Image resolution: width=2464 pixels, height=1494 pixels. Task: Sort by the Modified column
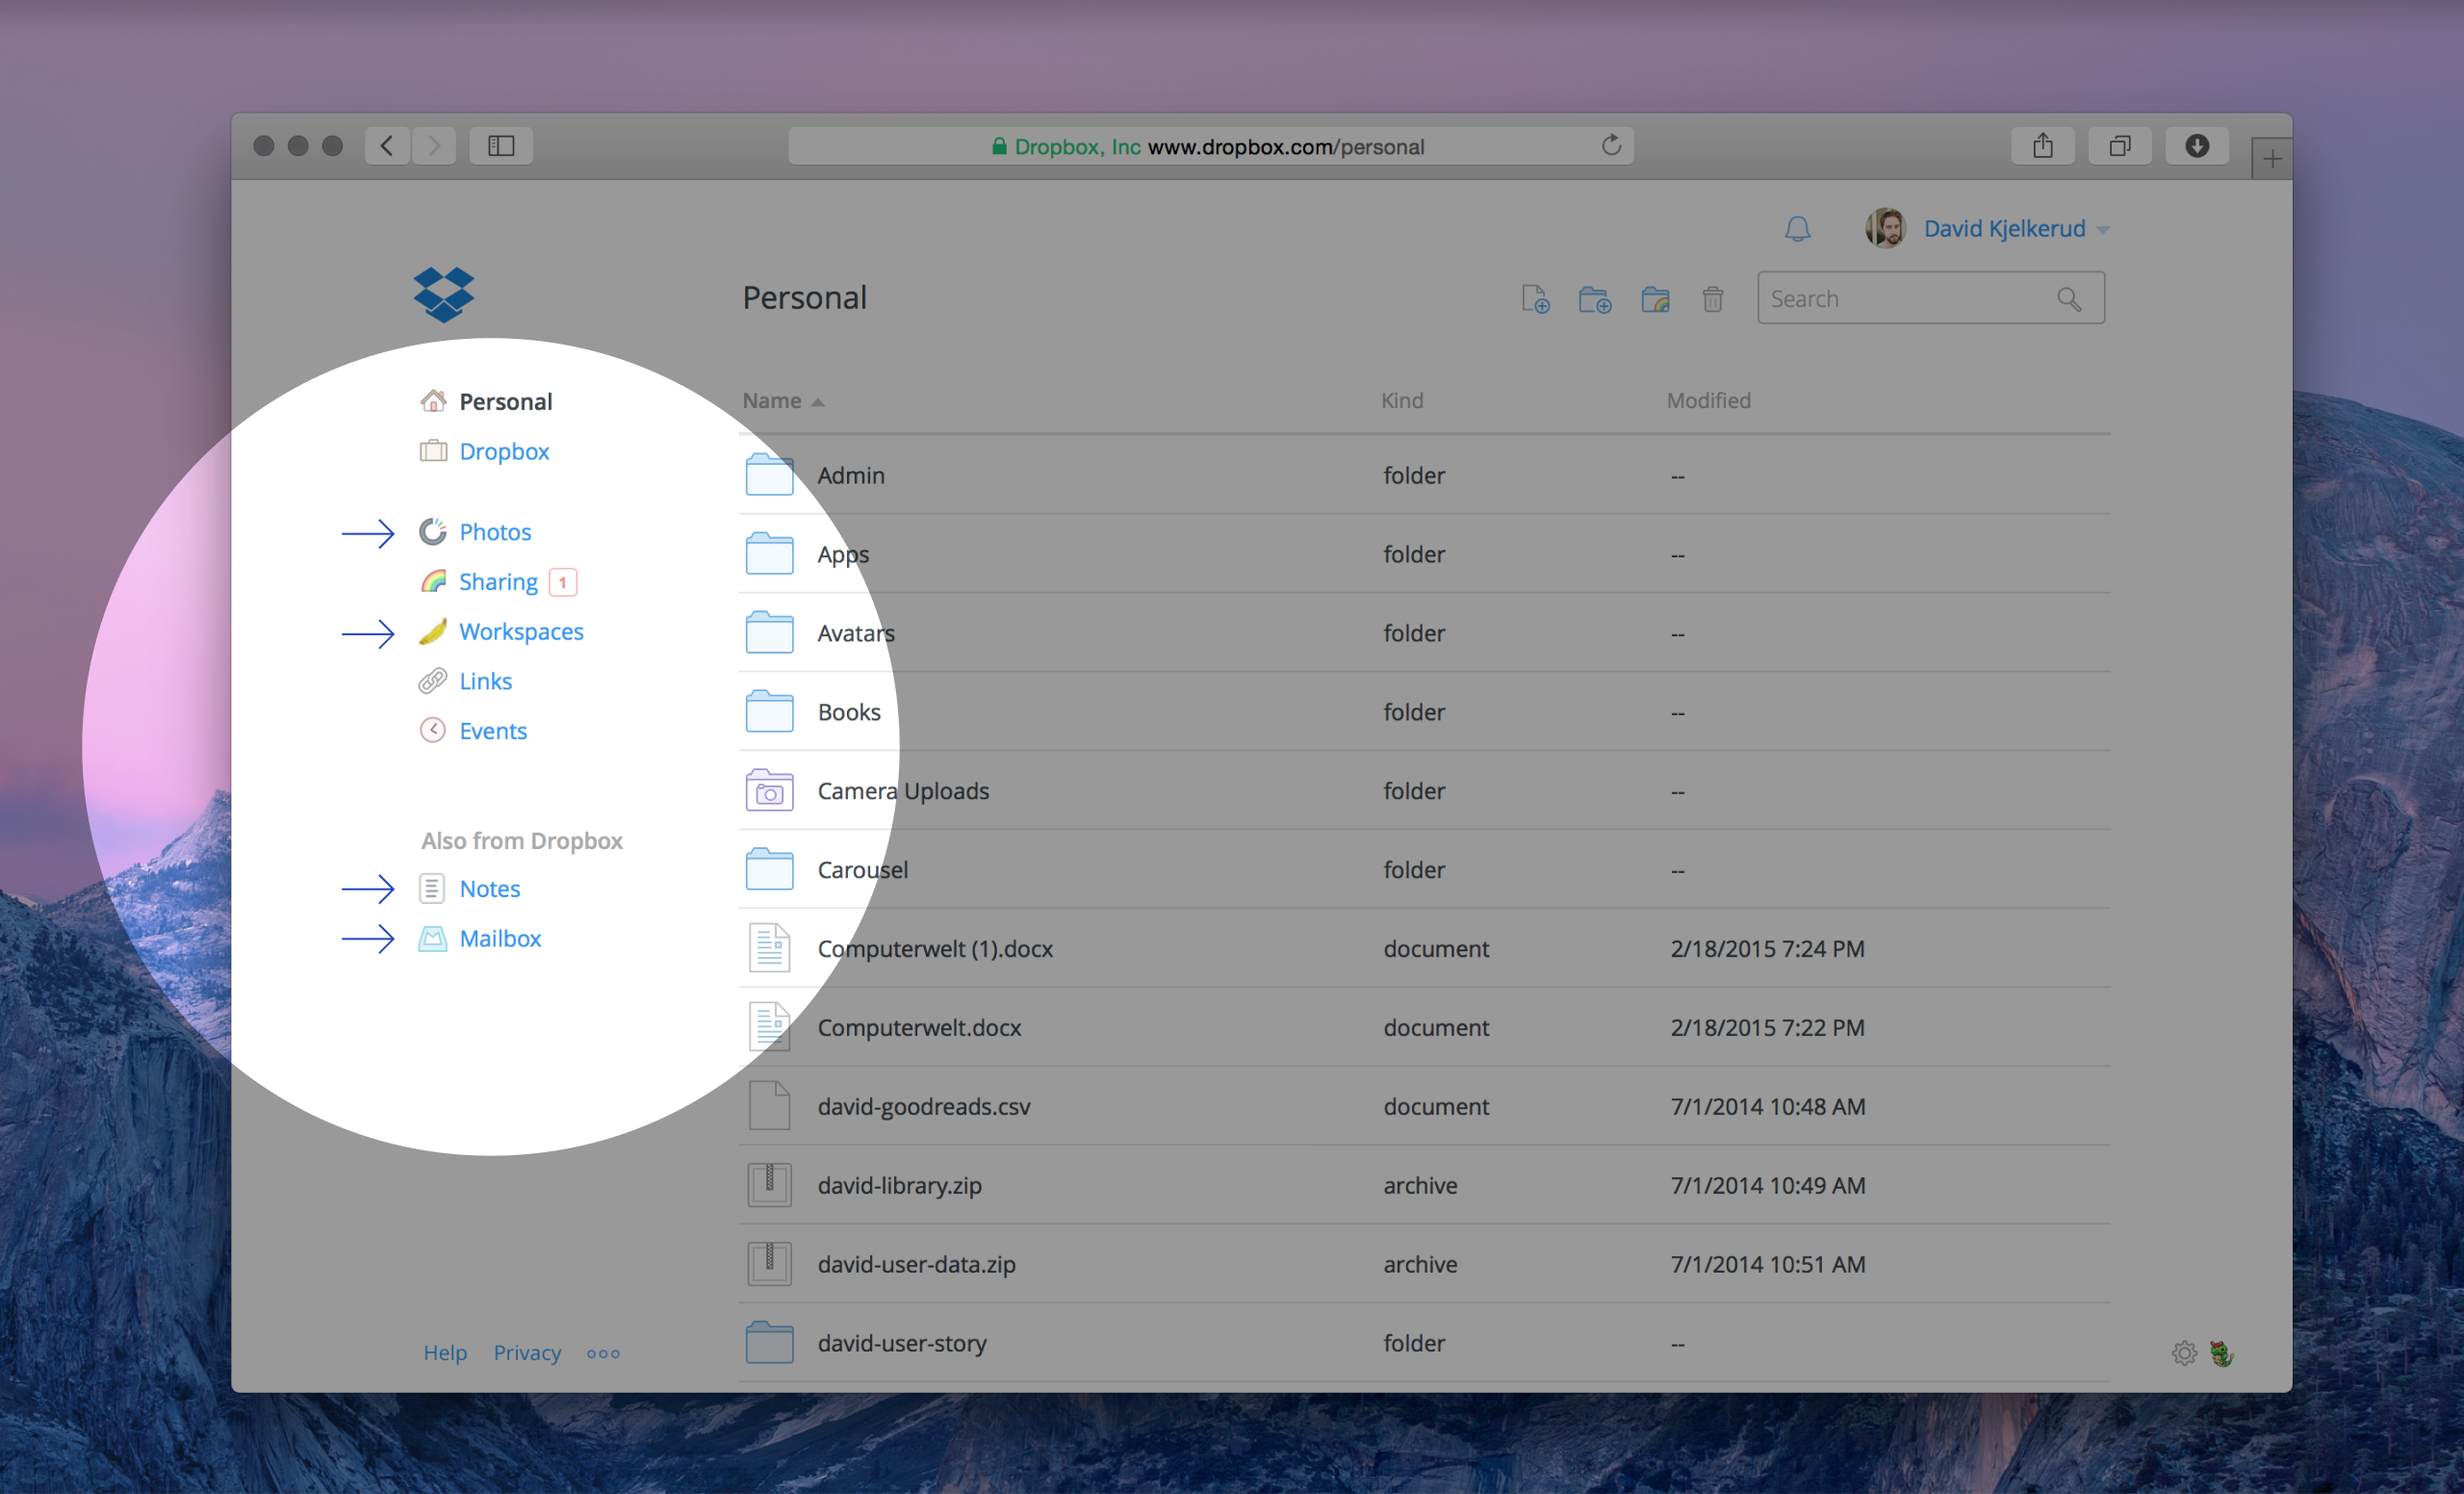(1708, 401)
